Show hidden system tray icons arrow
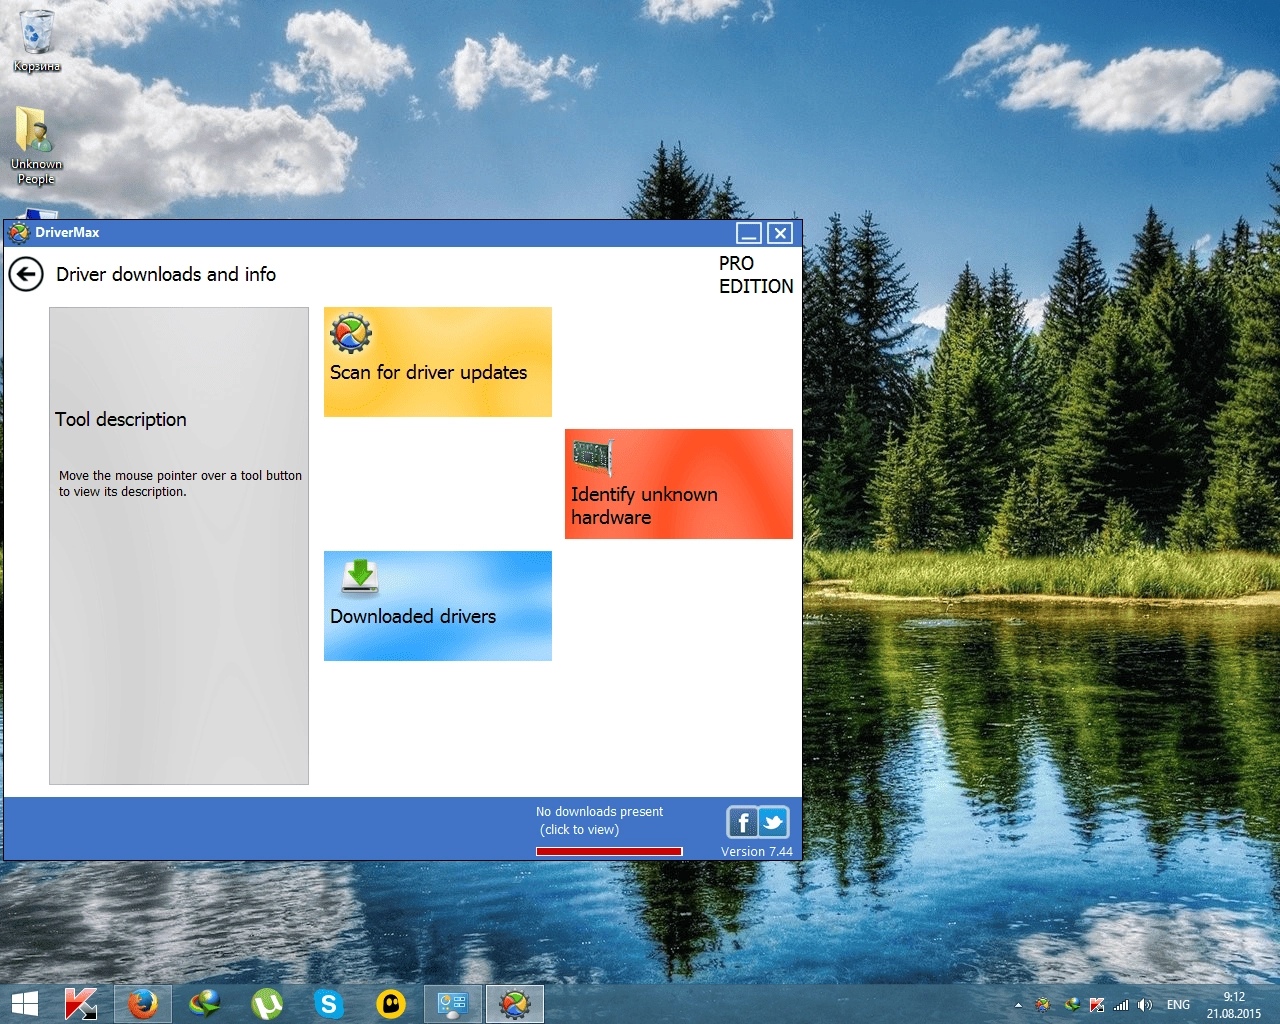1280x1024 pixels. pos(1018,1005)
